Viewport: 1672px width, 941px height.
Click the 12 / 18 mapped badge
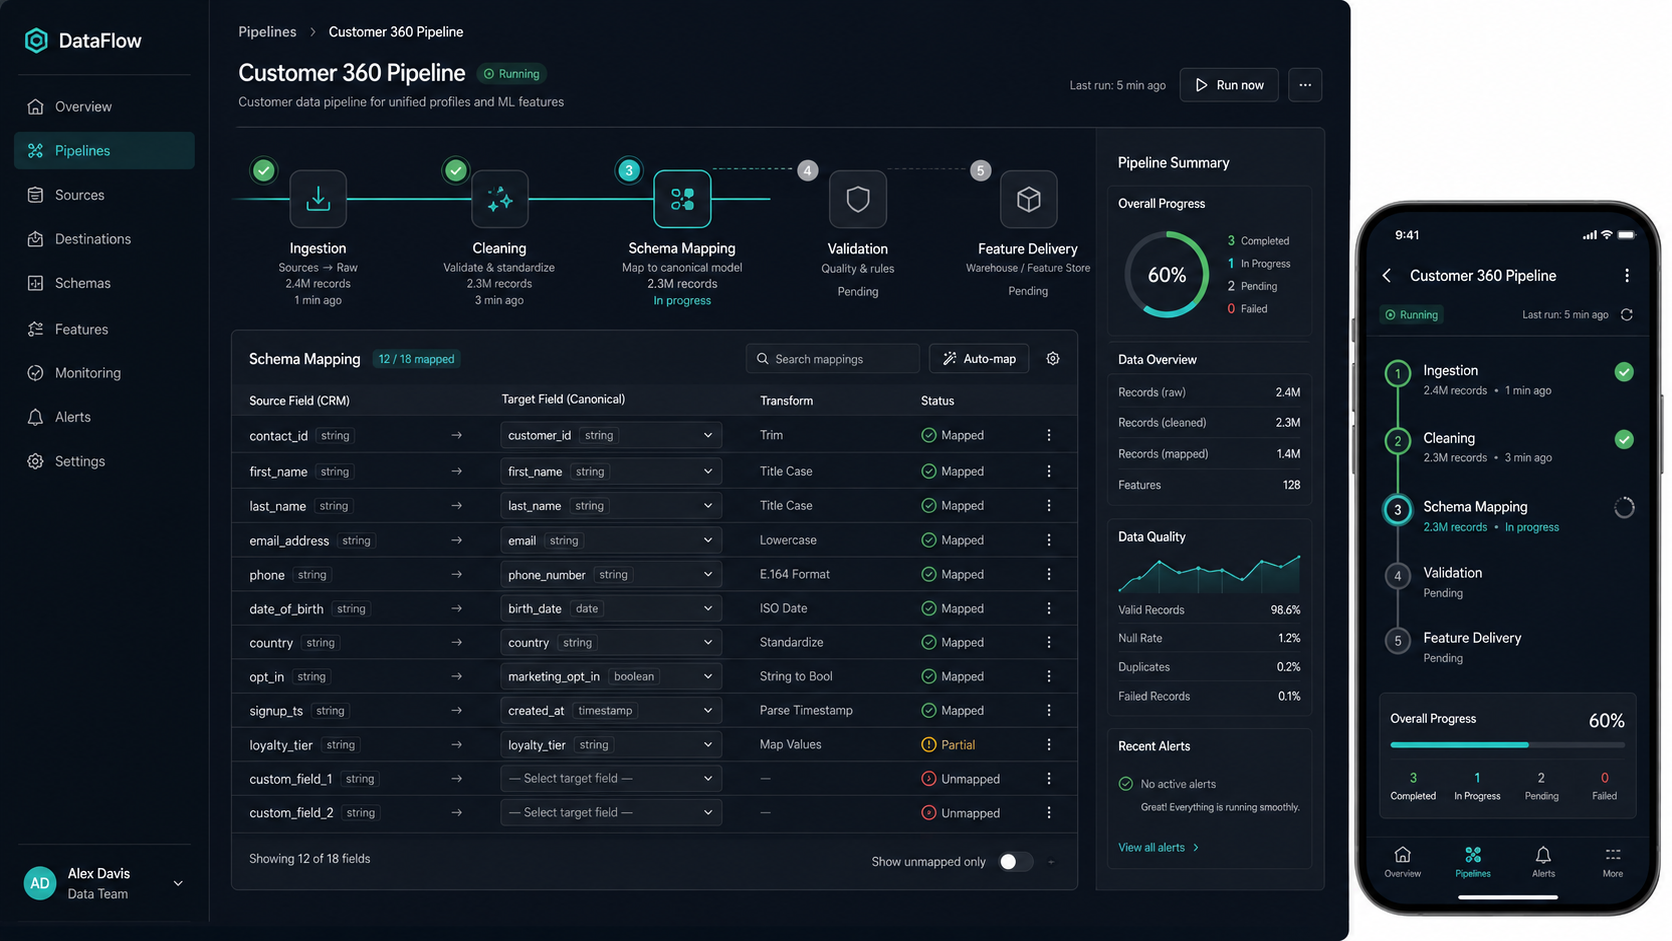point(416,359)
